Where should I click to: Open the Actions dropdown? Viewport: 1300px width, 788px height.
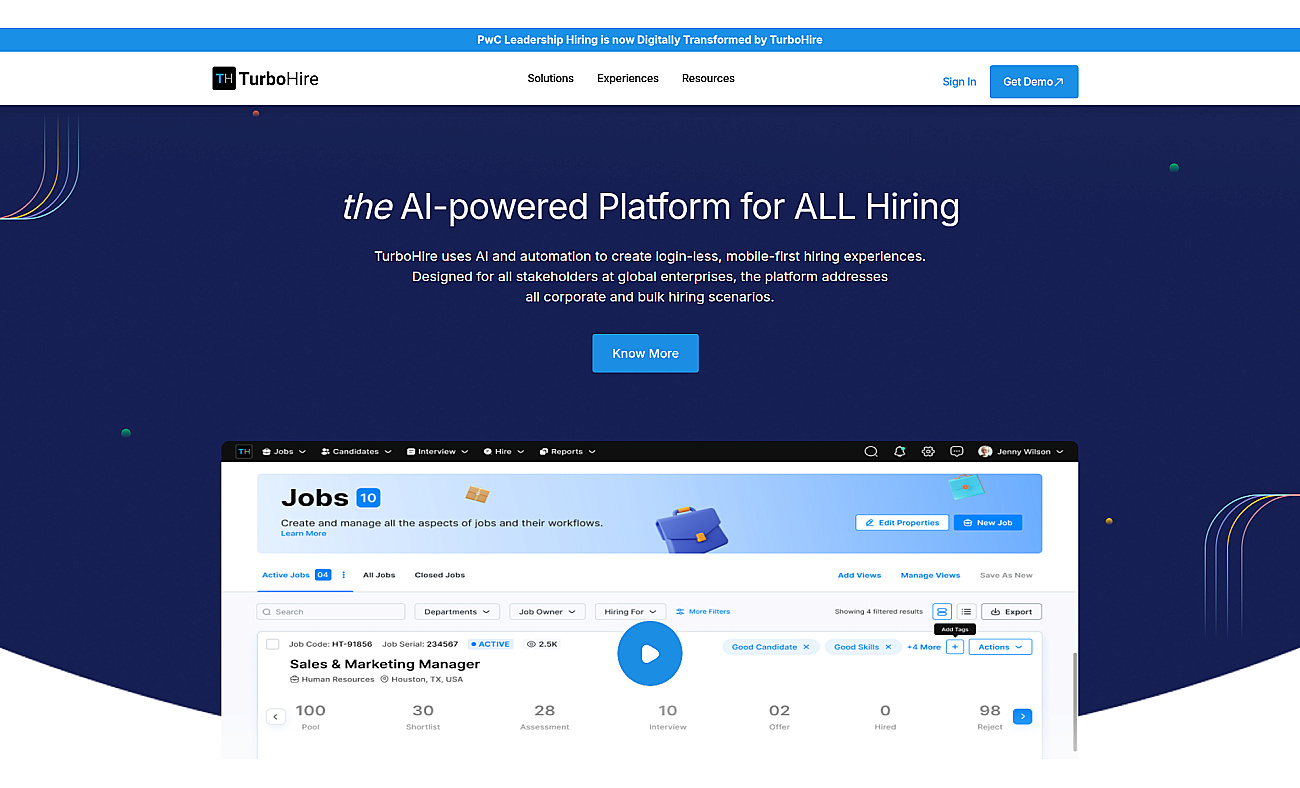(1000, 647)
